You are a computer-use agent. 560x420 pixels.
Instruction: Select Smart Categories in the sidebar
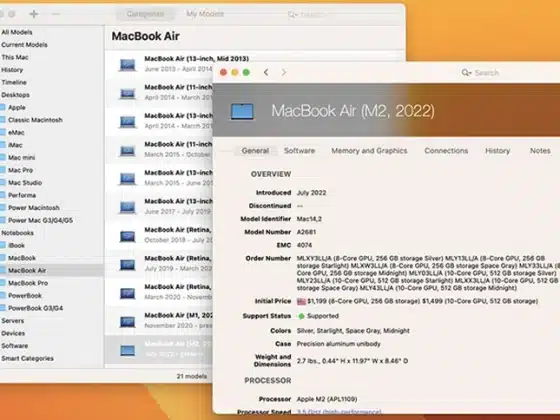click(28, 358)
